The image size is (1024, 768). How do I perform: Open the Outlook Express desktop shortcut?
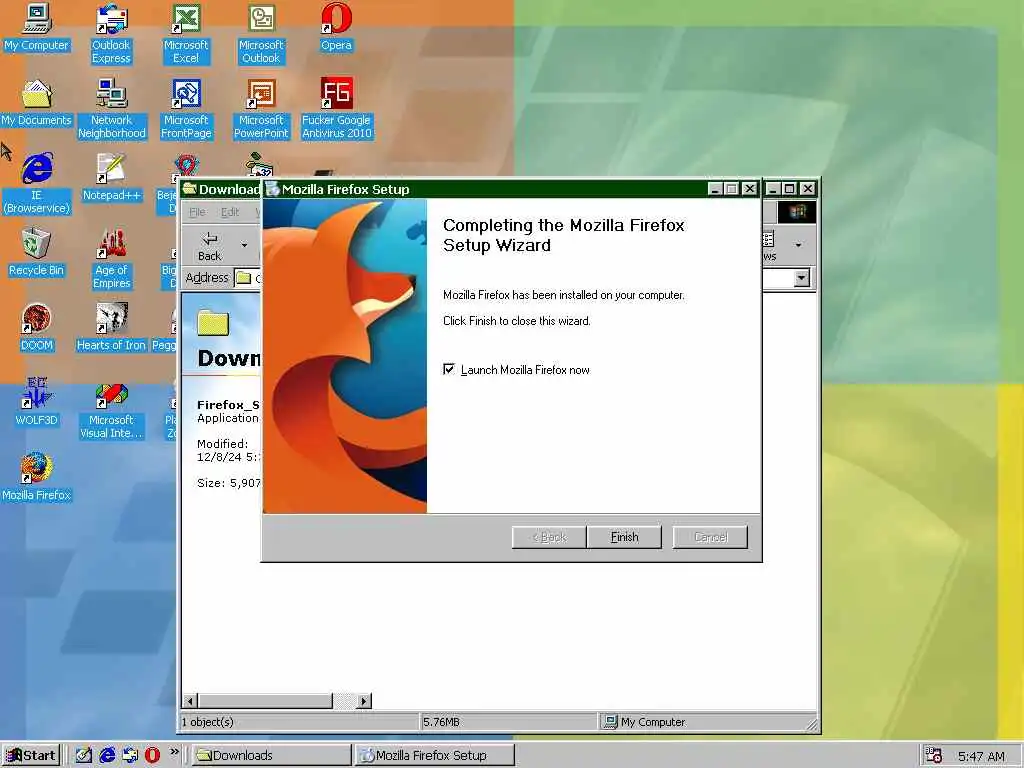point(111,34)
